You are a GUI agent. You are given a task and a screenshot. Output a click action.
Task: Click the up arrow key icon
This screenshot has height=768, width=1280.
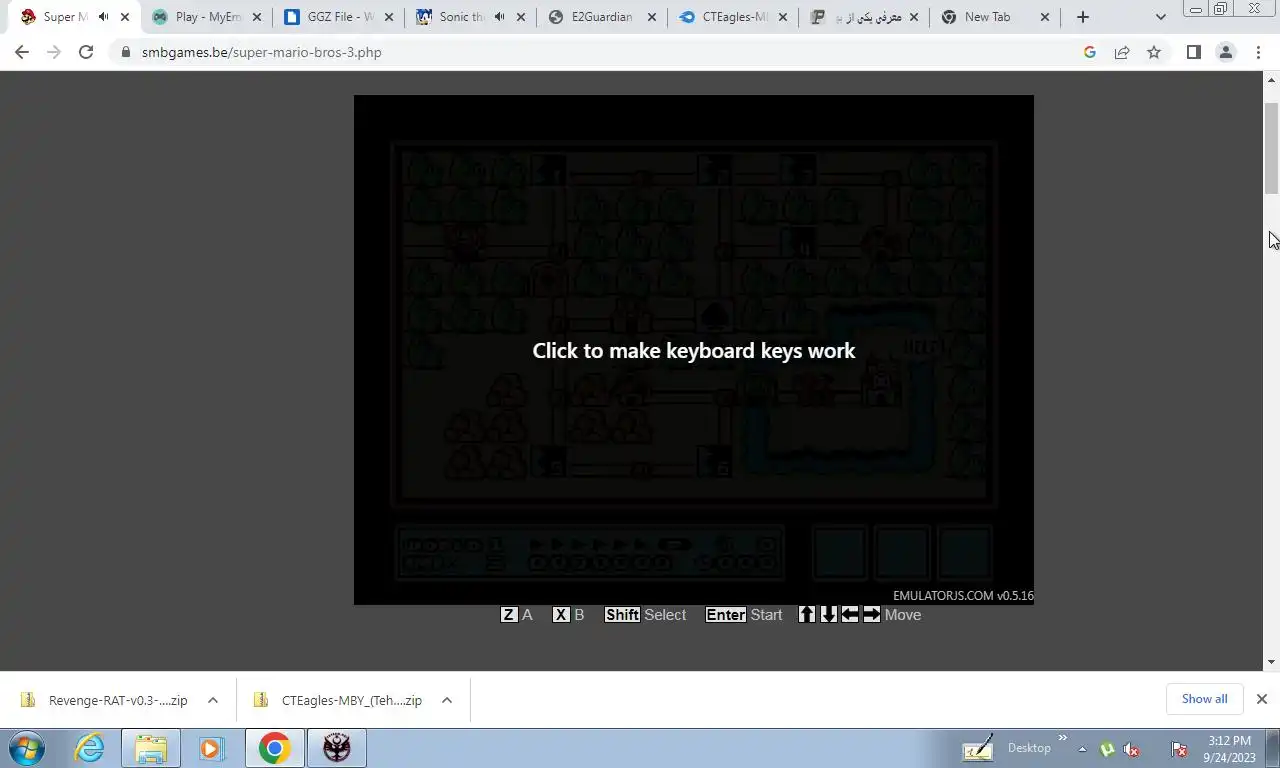pos(807,614)
